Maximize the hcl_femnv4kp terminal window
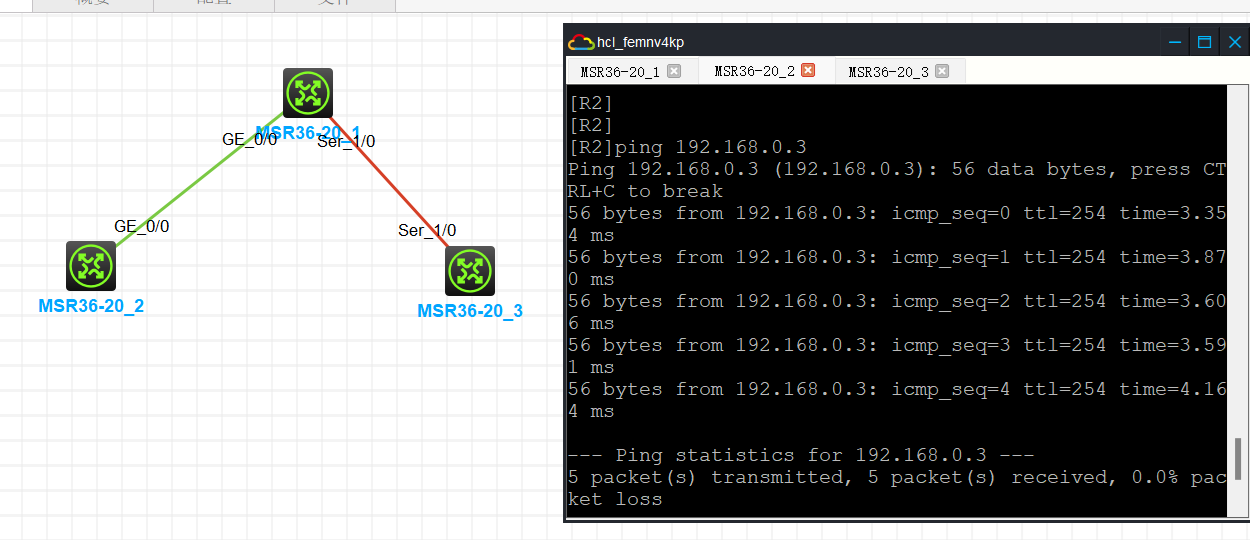This screenshot has width=1250, height=540. pyautogui.click(x=1205, y=42)
